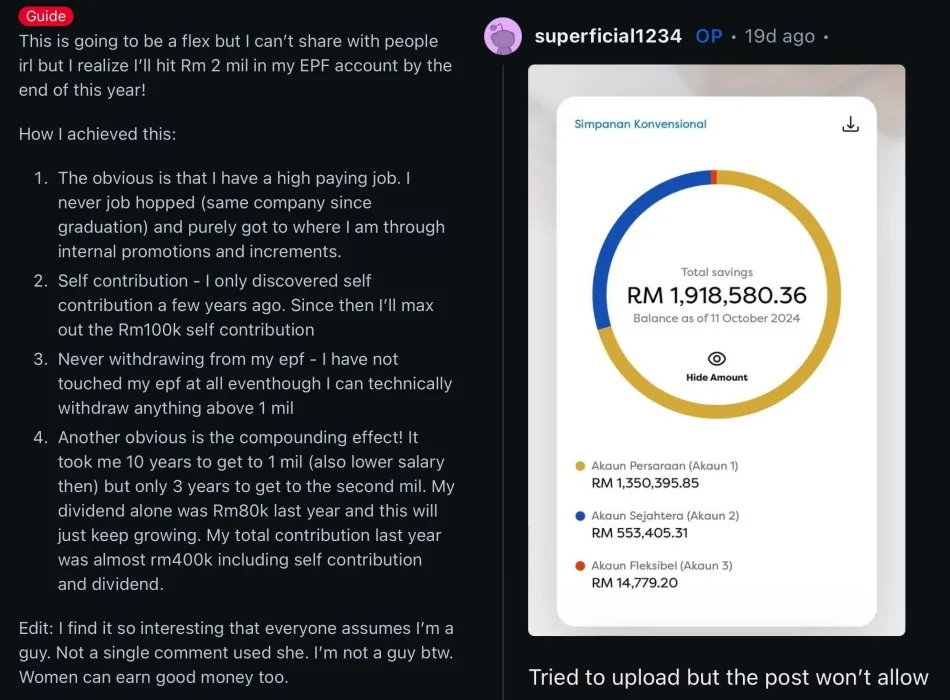Click the OP badge next to username
The height and width of the screenshot is (700, 950).
tap(709, 37)
